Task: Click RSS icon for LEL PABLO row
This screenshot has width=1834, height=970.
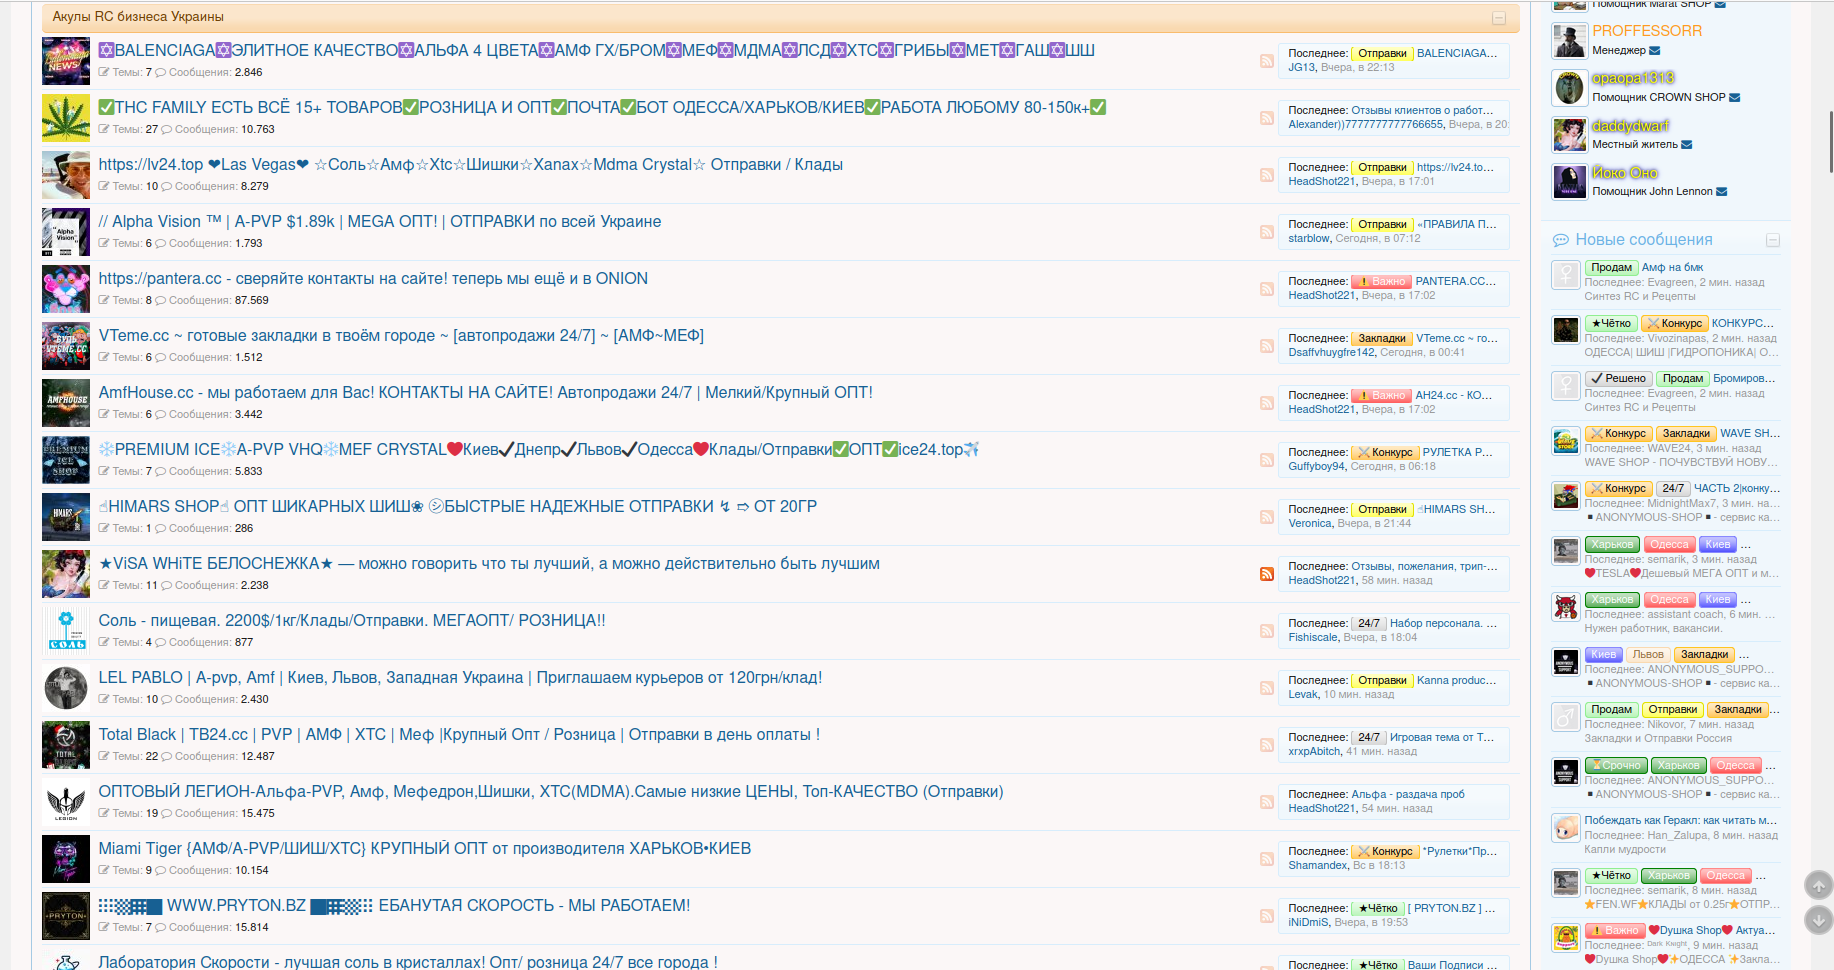Action: point(1266,688)
